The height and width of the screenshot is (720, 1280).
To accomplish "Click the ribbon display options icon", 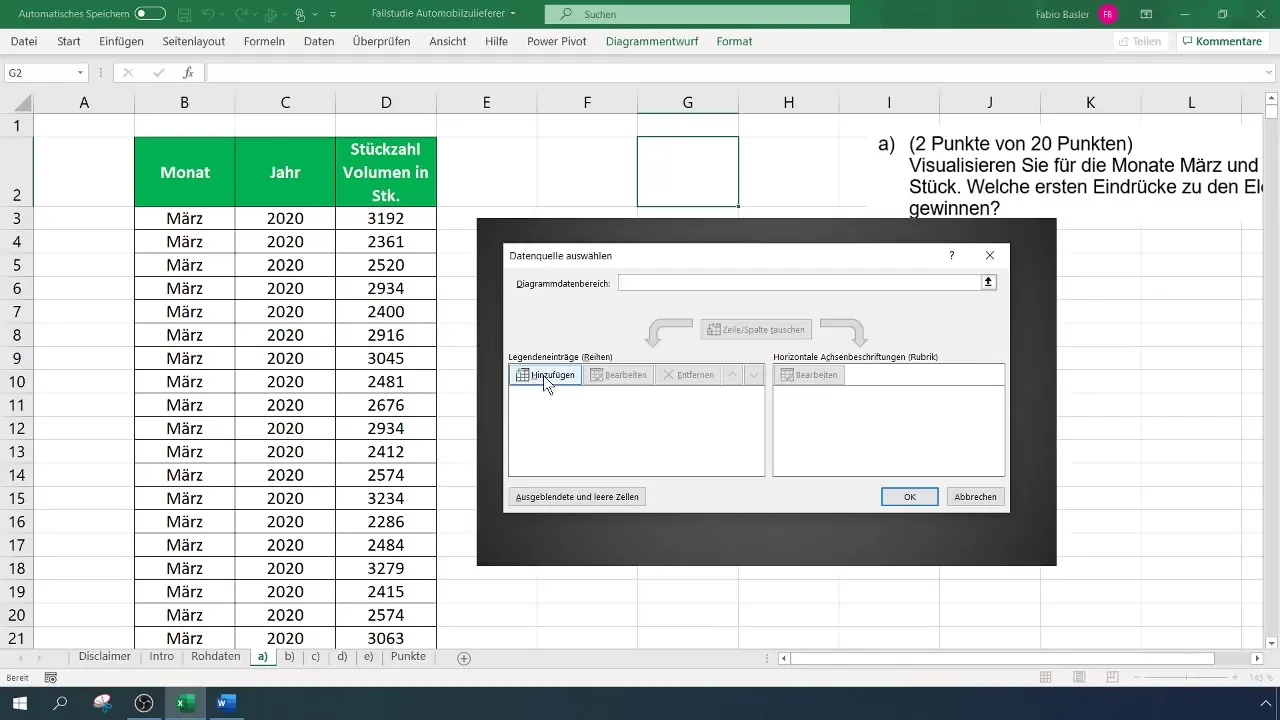I will (x=1146, y=14).
